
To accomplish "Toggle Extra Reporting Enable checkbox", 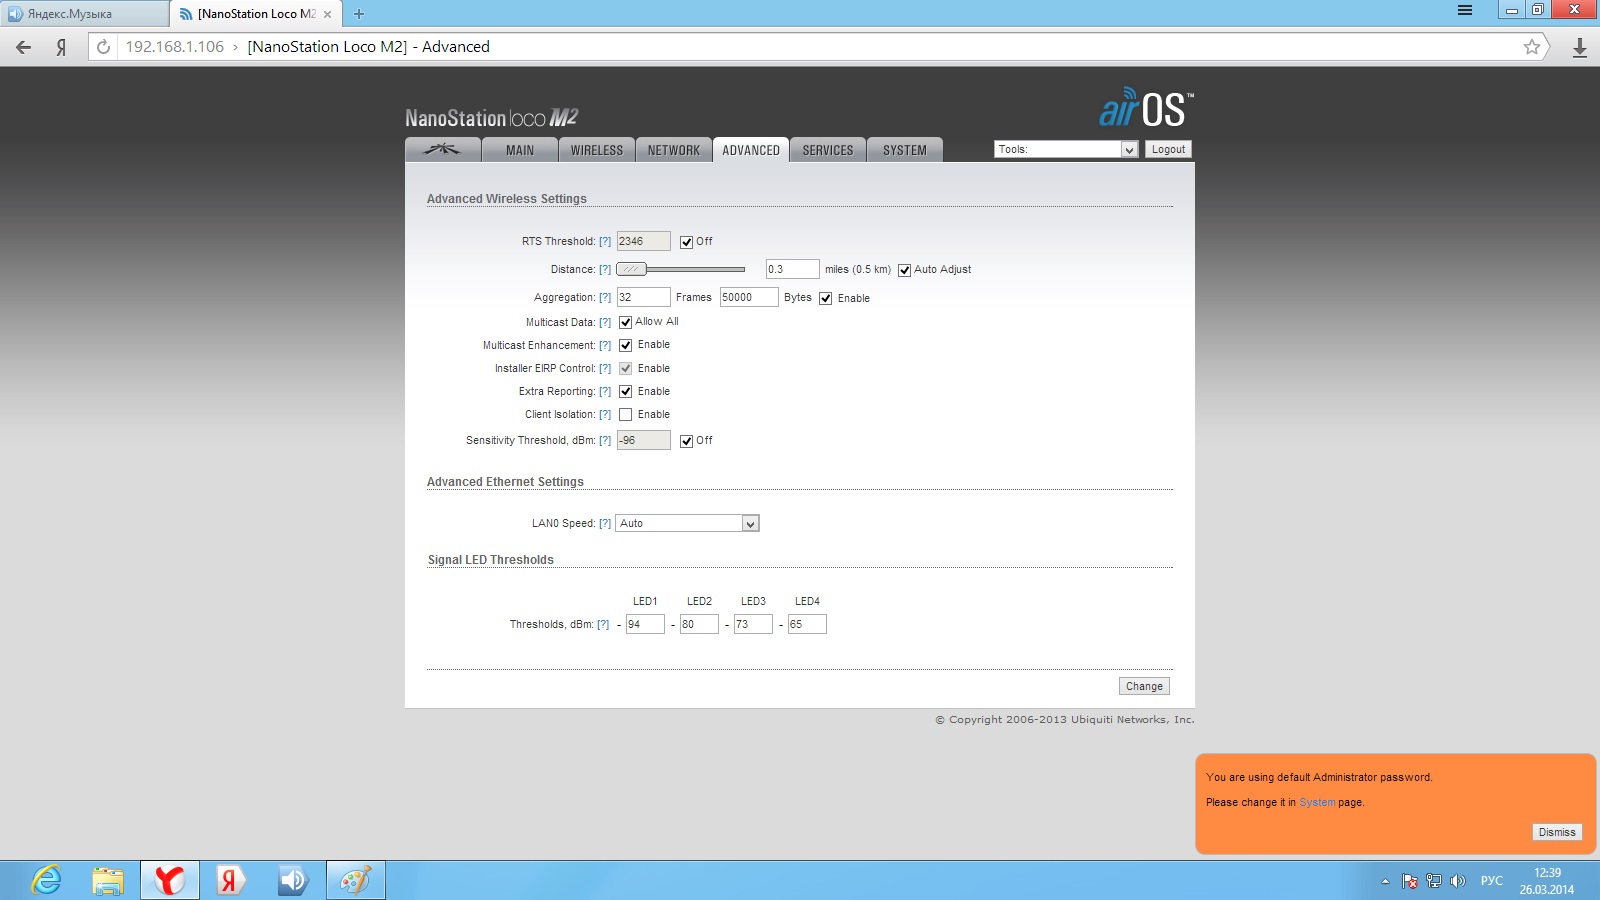I will [x=625, y=391].
